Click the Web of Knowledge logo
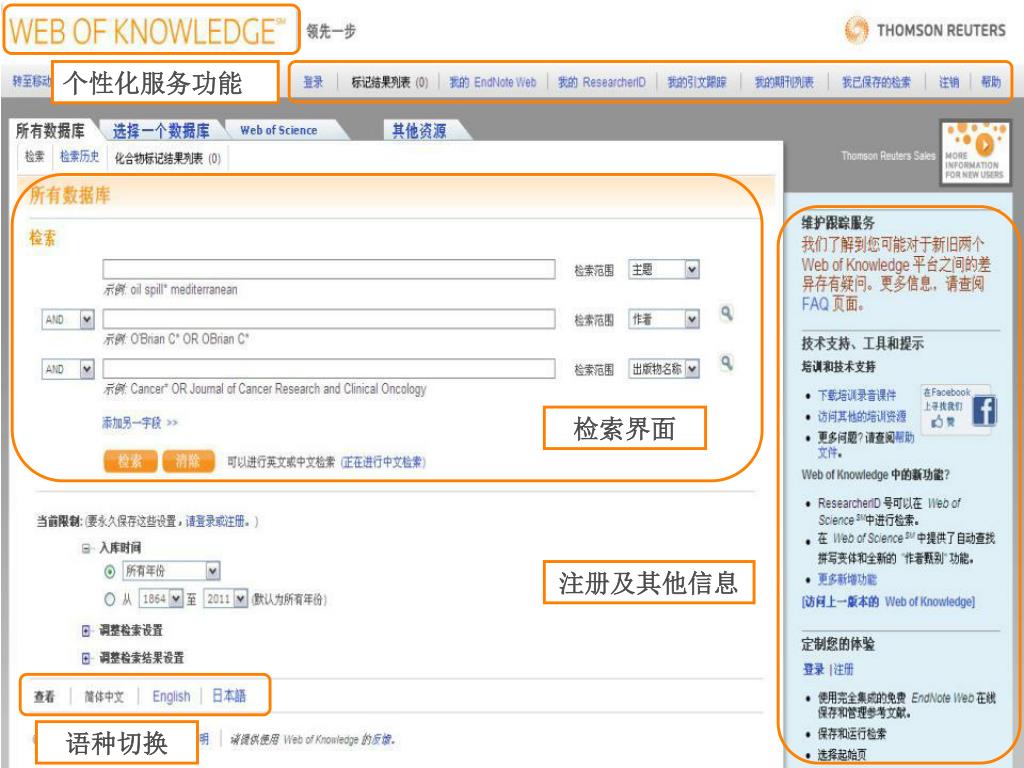1024x768 pixels. coord(148,31)
